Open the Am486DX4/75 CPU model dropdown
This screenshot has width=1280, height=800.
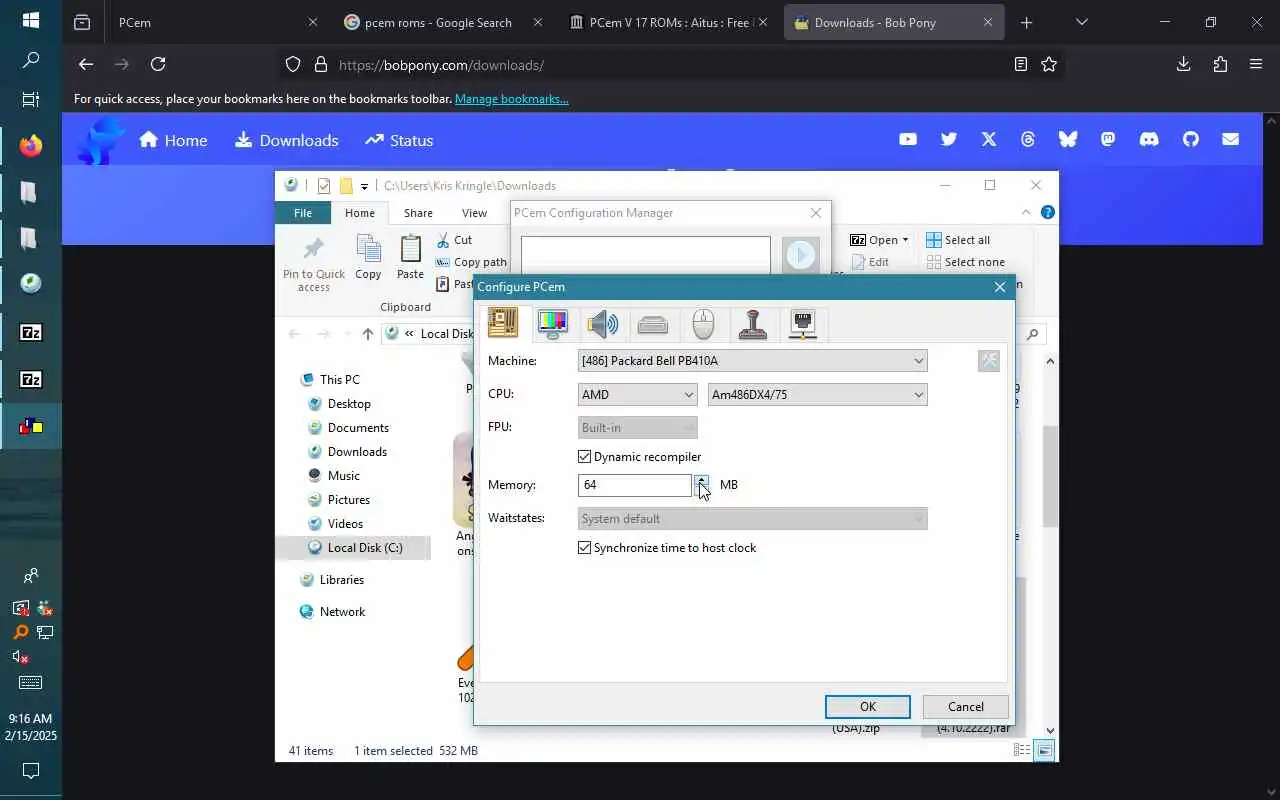click(x=817, y=394)
